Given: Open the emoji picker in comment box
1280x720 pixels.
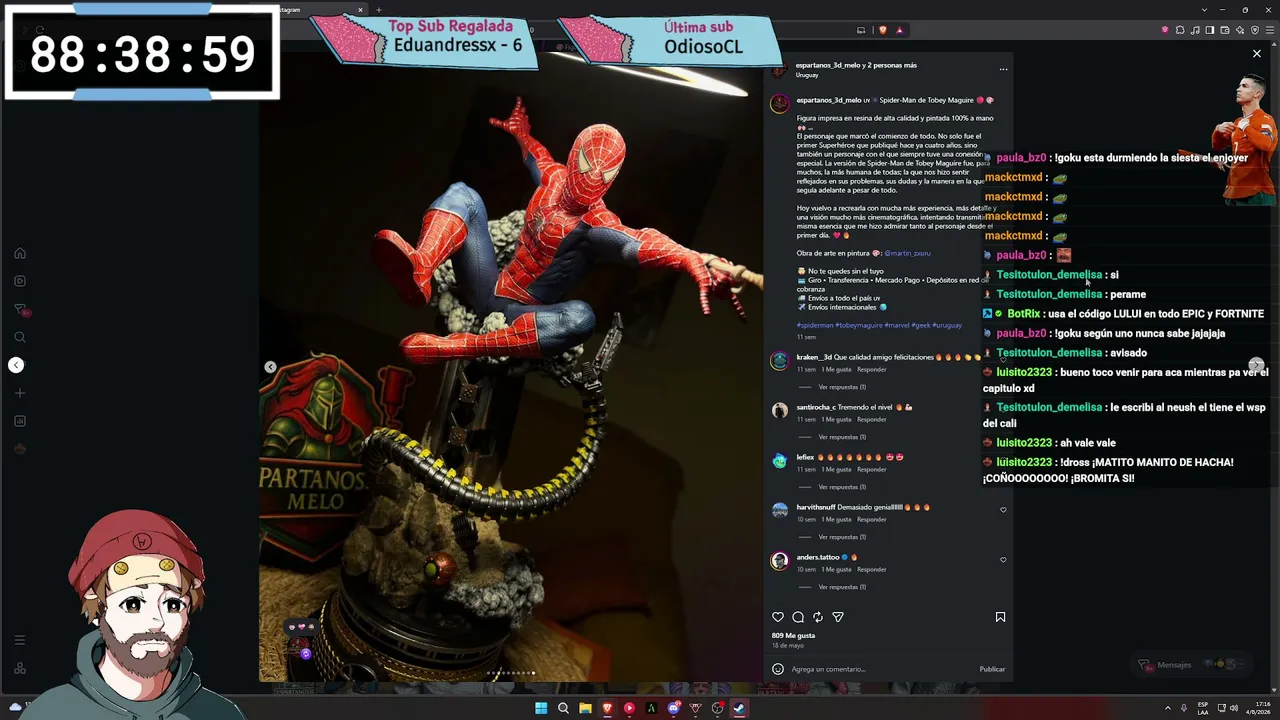Looking at the screenshot, I should (x=778, y=669).
